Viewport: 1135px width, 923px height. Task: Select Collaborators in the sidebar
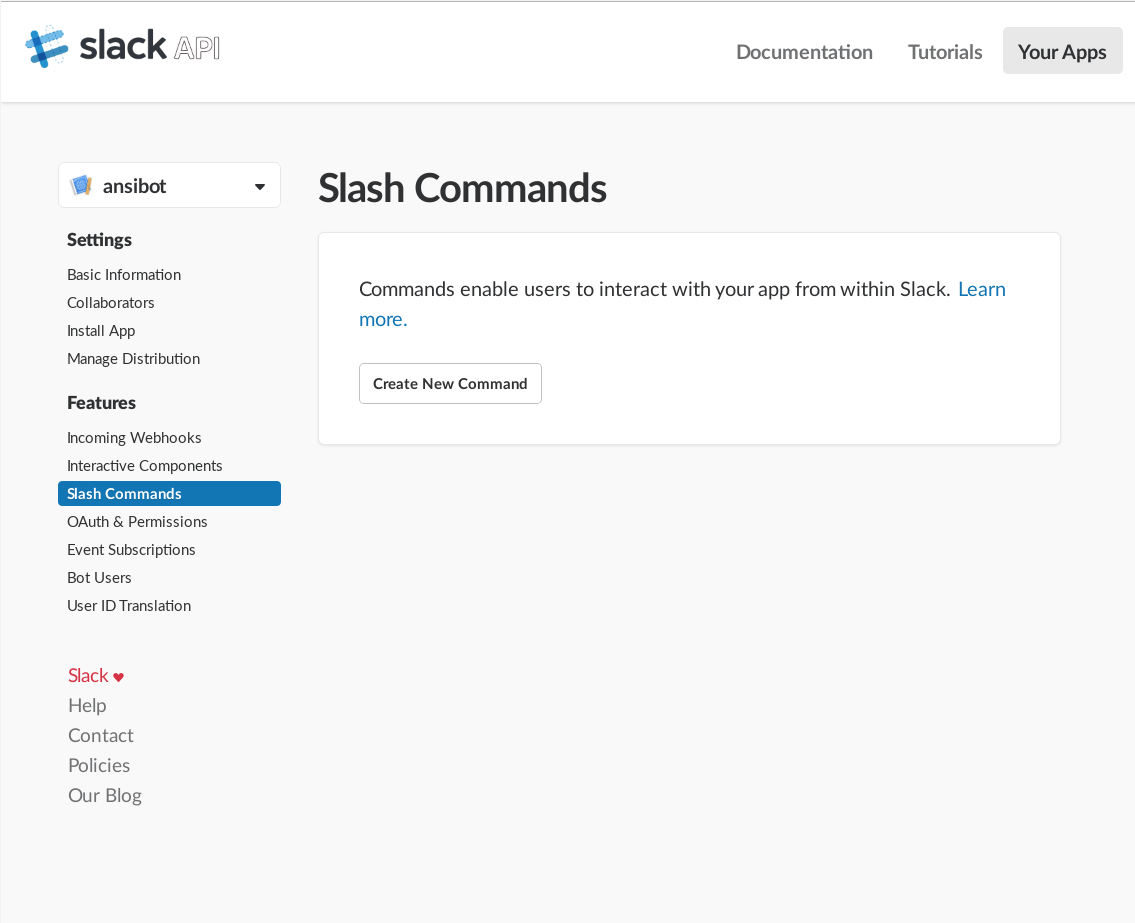(x=111, y=303)
